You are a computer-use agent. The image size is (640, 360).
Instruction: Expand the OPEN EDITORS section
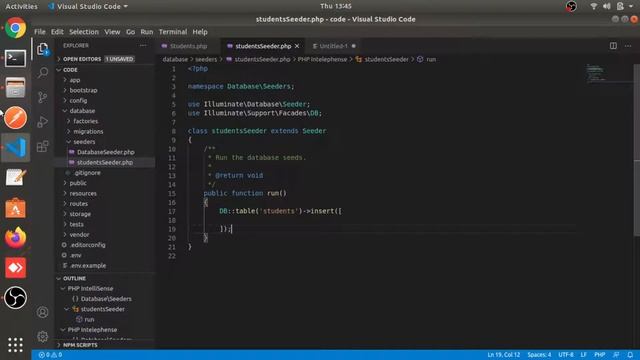coord(105,59)
